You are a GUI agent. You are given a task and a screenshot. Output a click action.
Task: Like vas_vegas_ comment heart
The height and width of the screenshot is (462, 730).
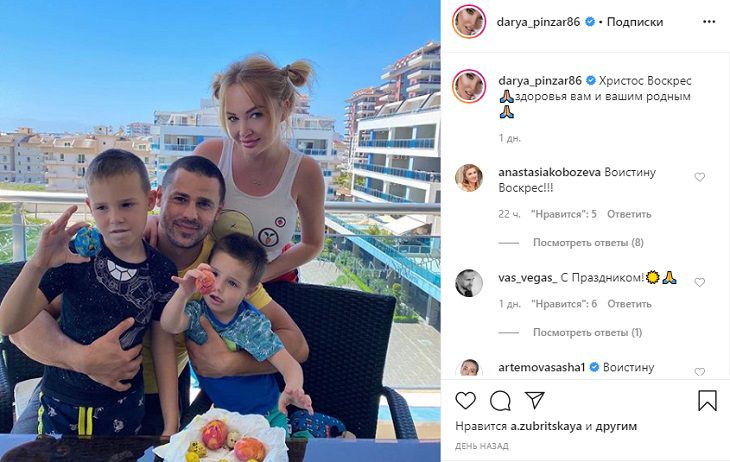click(699, 282)
